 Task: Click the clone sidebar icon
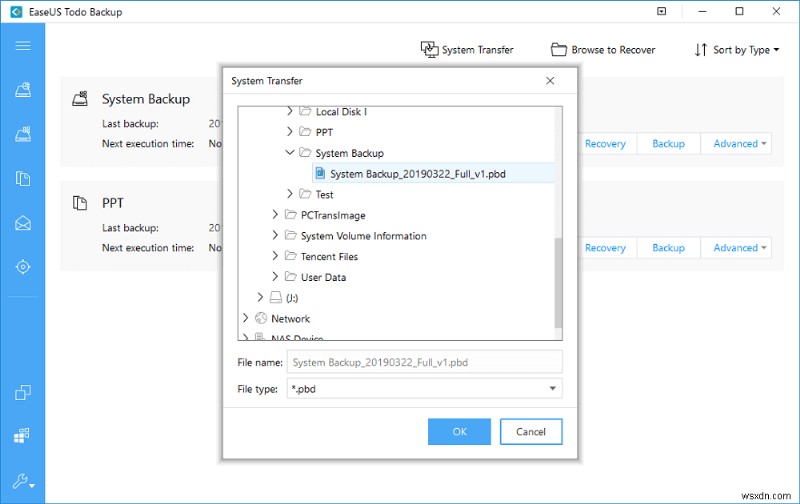coord(22,392)
